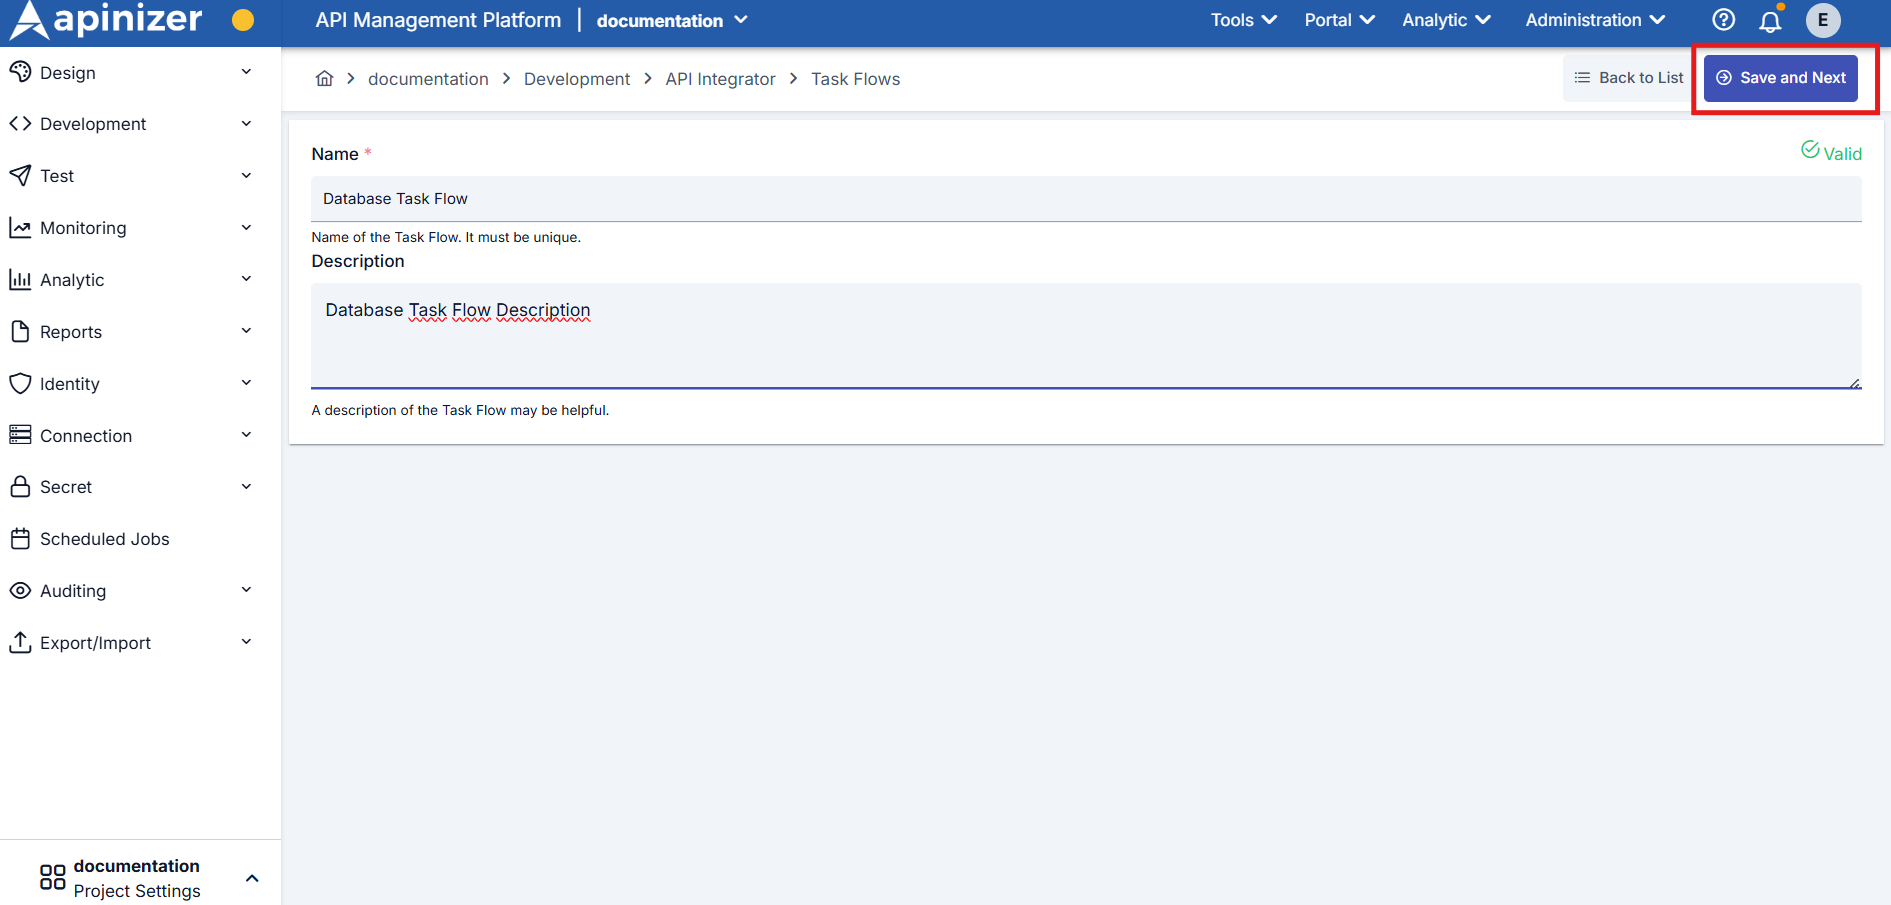The image size is (1891, 905).
Task: Open the Administration dropdown menu
Action: [1594, 19]
